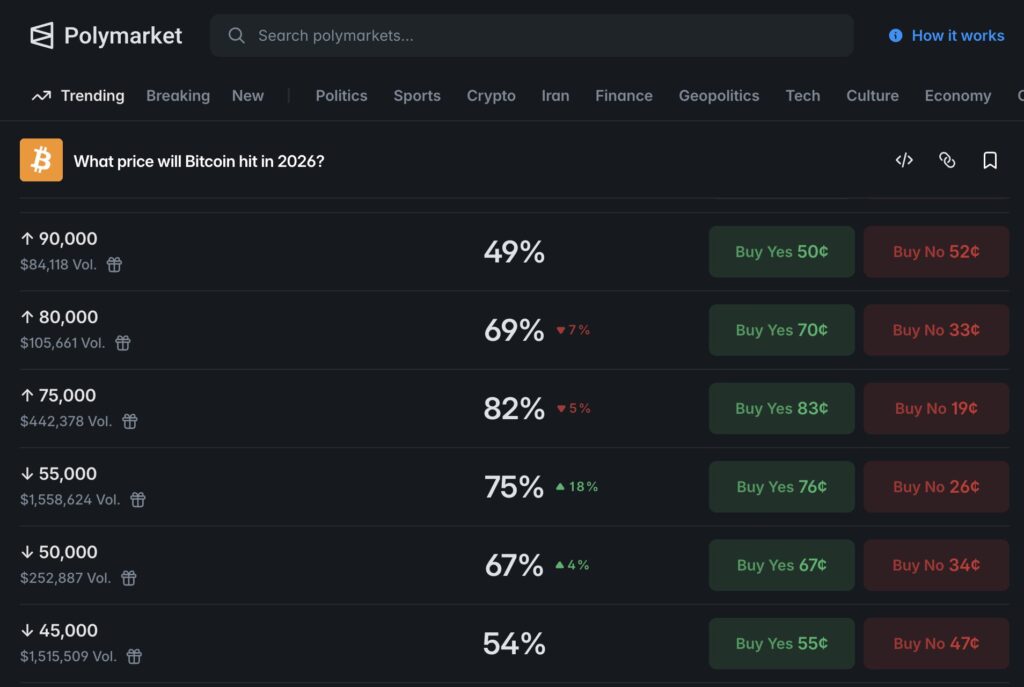
Task: Click Buy Yes 50¢ for the 90,000 outcome
Action: [x=781, y=252]
